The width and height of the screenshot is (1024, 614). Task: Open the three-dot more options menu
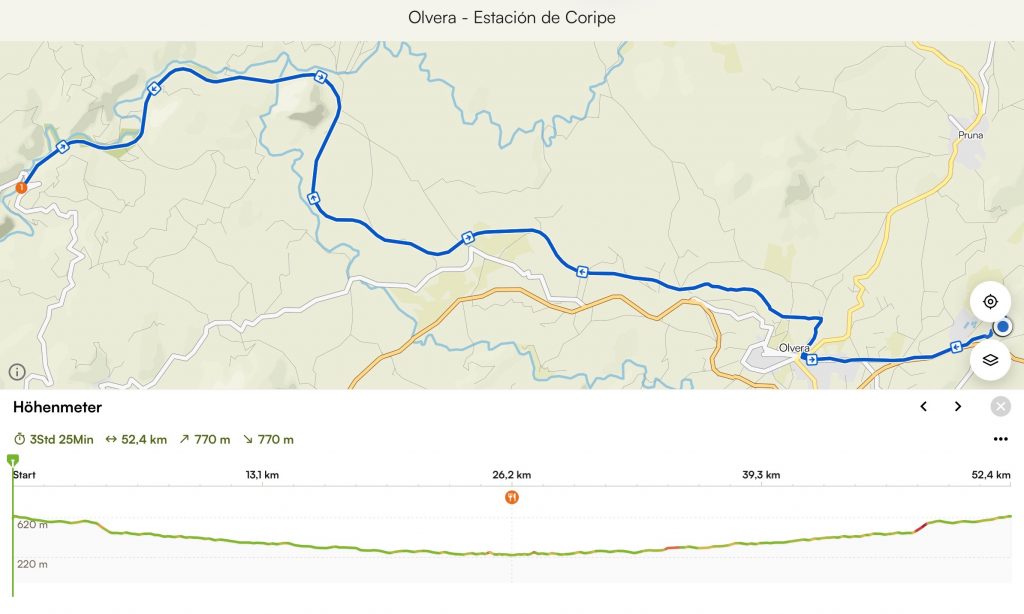tap(1000, 440)
